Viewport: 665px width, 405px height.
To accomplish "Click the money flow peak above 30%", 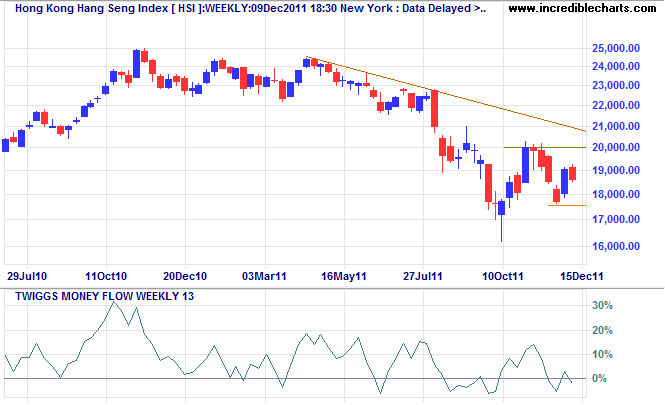I will pyautogui.click(x=113, y=303).
